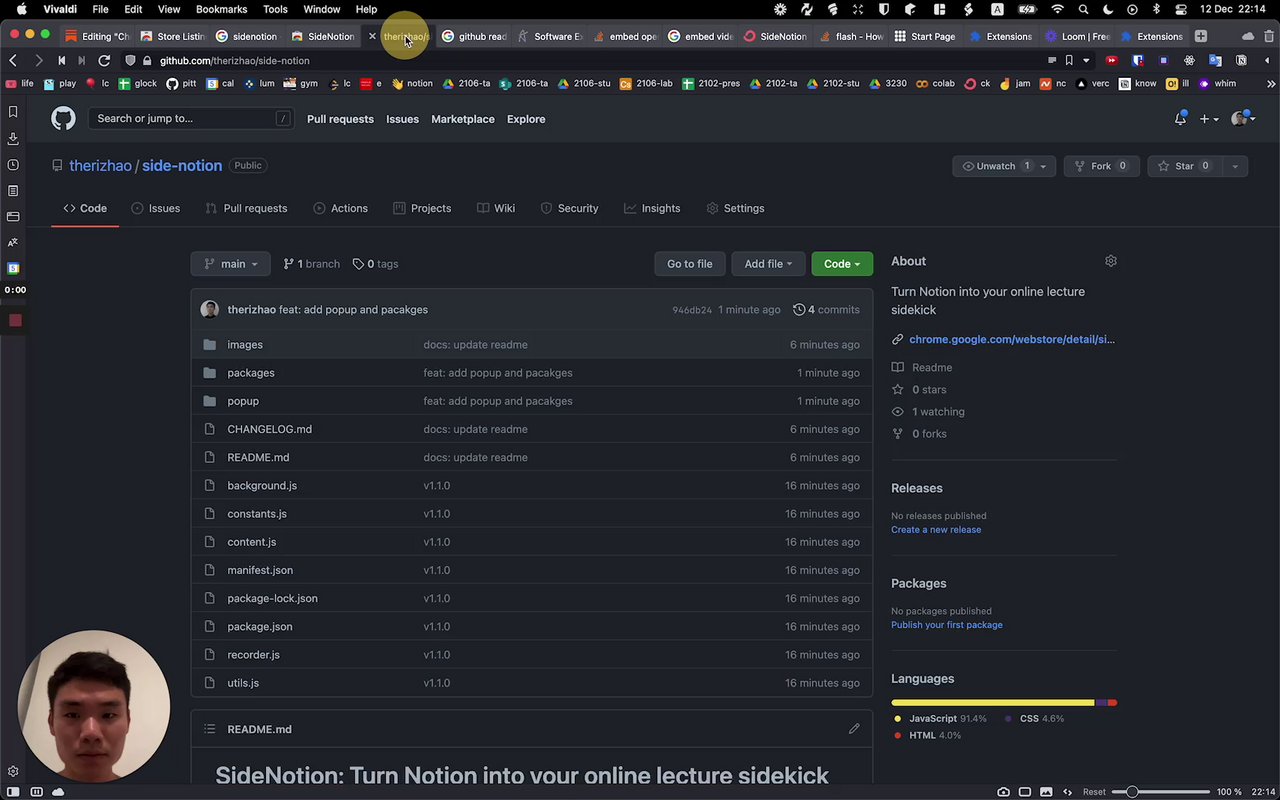Reload the page in Vivaldi
This screenshot has width=1280, height=800.
[104, 61]
